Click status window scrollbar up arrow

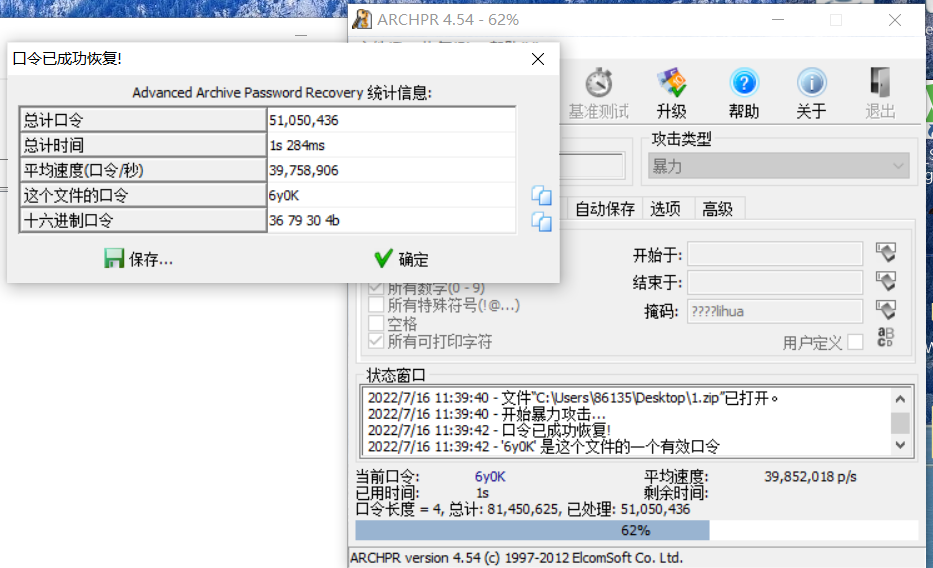[900, 398]
